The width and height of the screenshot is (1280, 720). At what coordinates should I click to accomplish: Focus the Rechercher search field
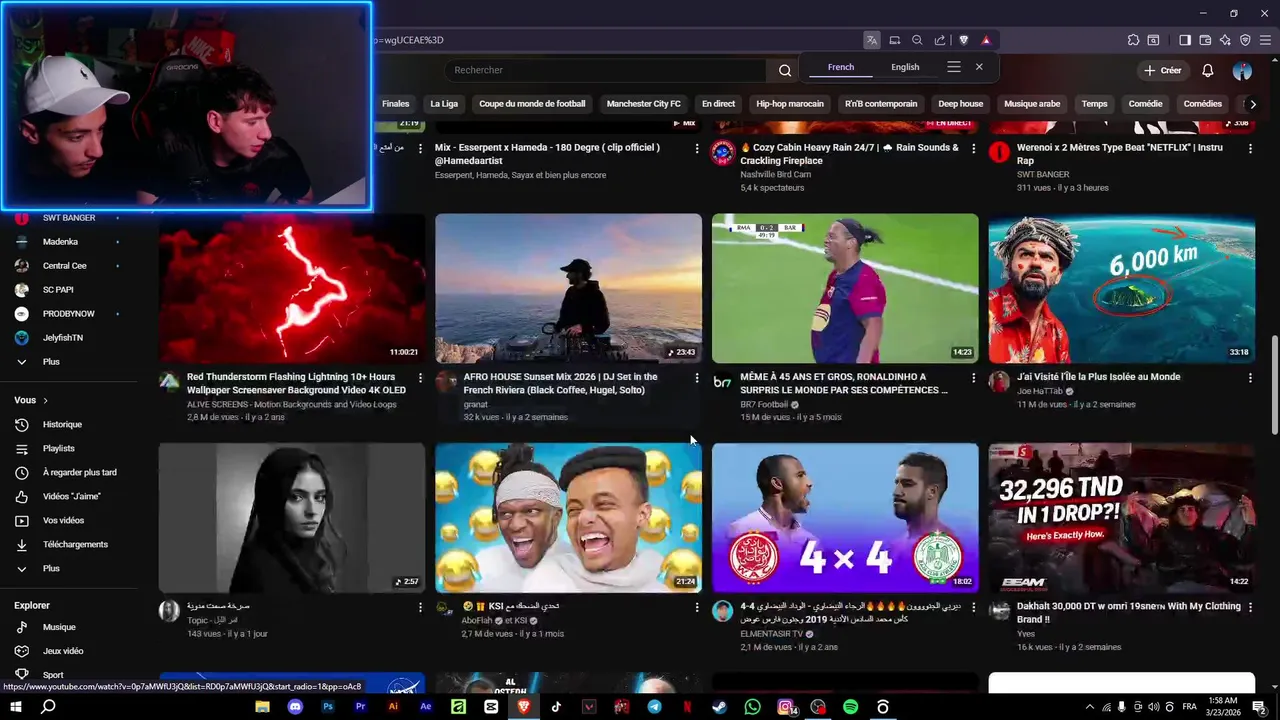(606, 70)
